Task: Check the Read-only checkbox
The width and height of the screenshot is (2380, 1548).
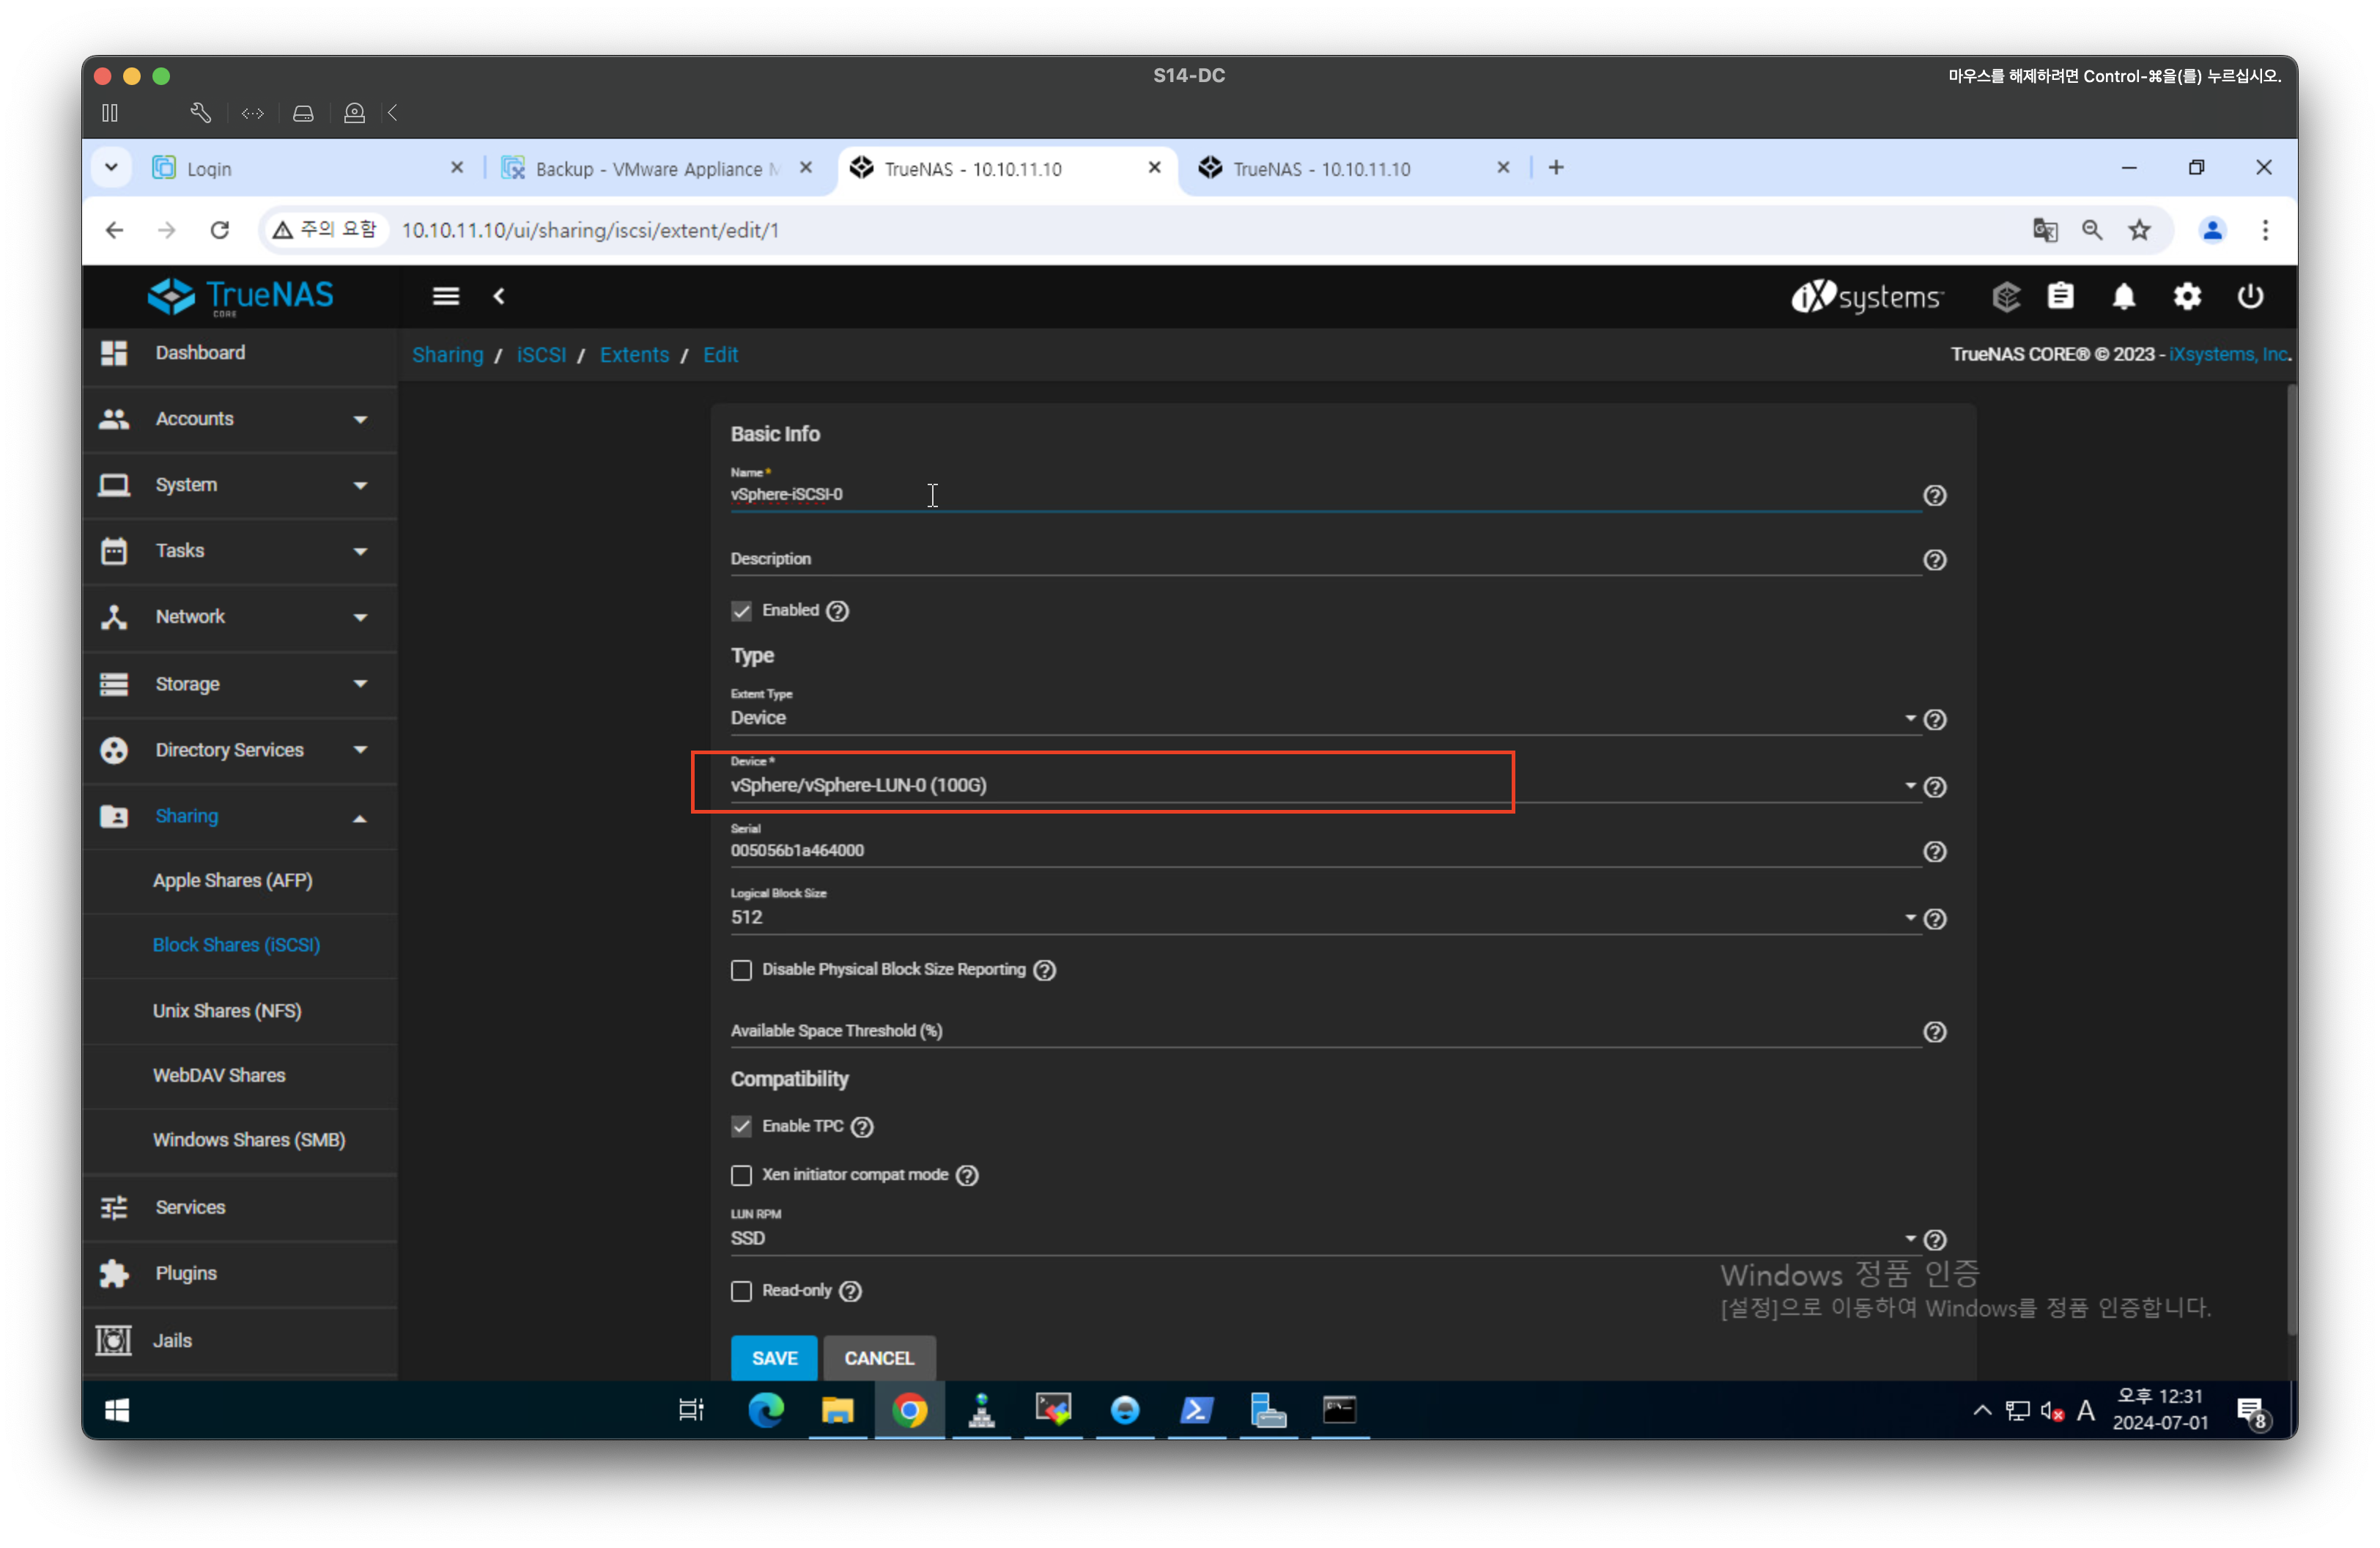Action: 741,1291
